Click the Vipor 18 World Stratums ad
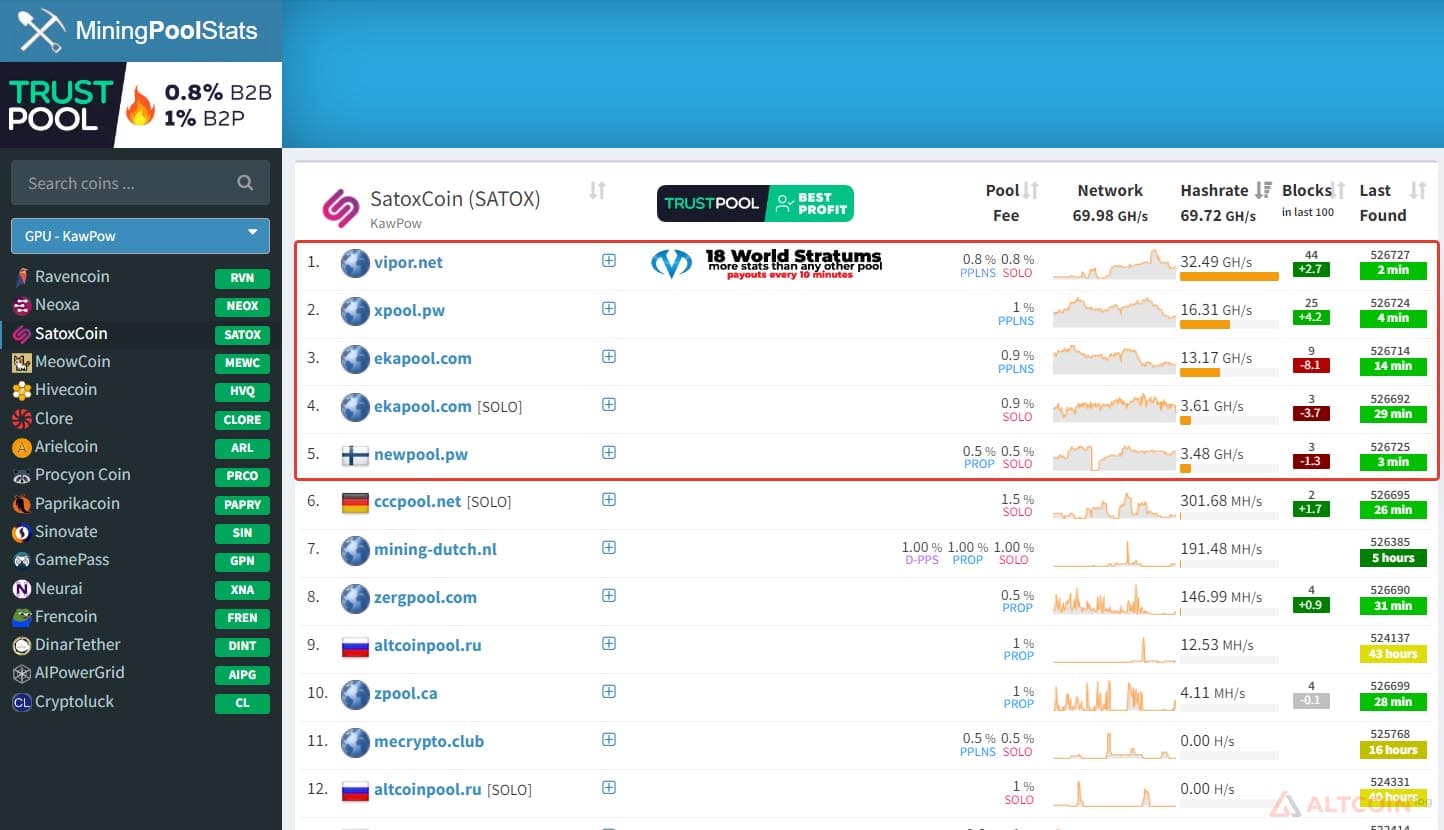Viewport: 1444px width, 830px height. click(766, 263)
